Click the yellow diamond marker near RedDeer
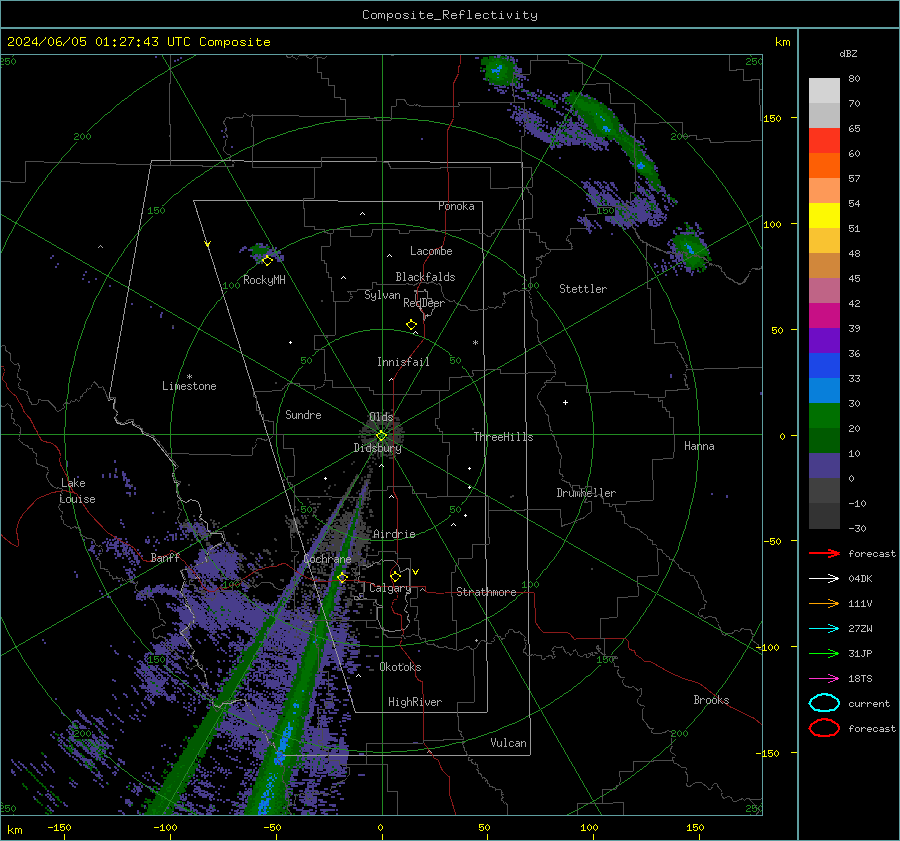 tap(411, 325)
